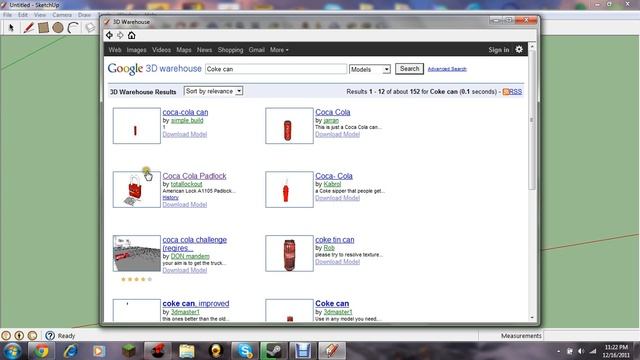Click Sign in link
The width and height of the screenshot is (640, 360).
point(499,50)
